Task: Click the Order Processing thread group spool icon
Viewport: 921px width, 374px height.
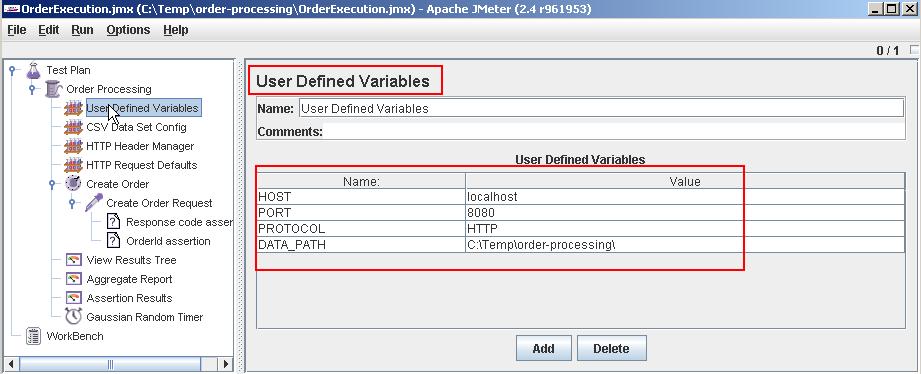Action: (53, 89)
